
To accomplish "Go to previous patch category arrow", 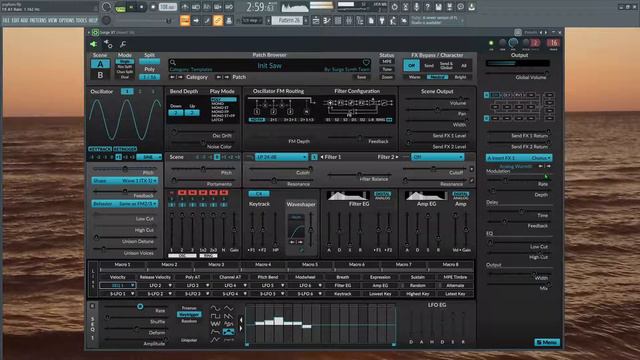I will [x=172, y=77].
